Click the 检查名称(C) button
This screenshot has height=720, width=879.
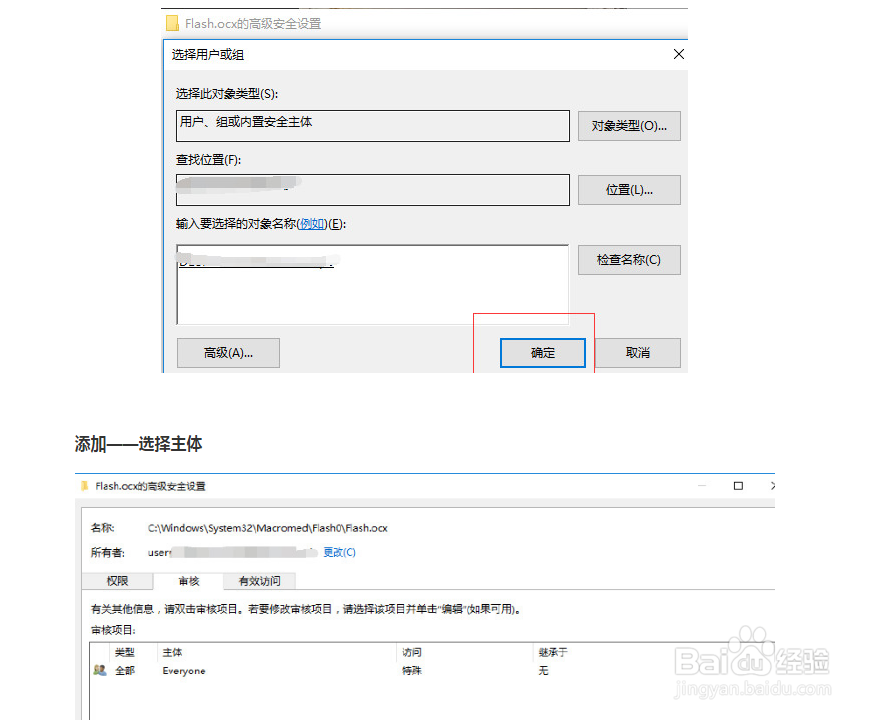coord(629,260)
